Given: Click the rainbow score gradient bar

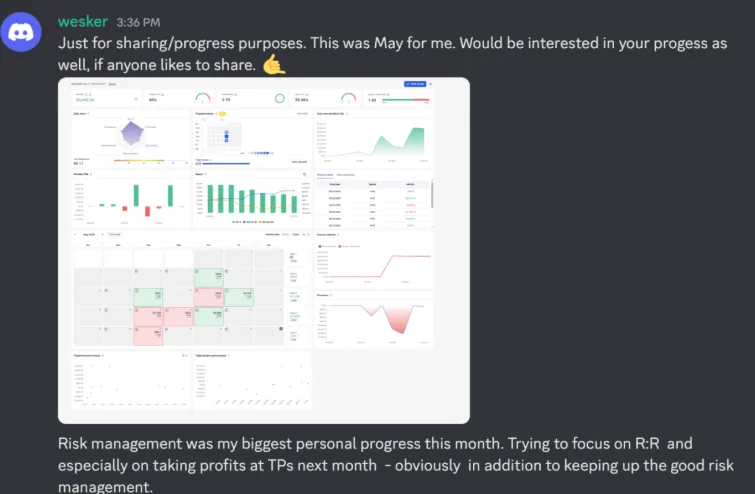Looking at the screenshot, I should click(139, 160).
